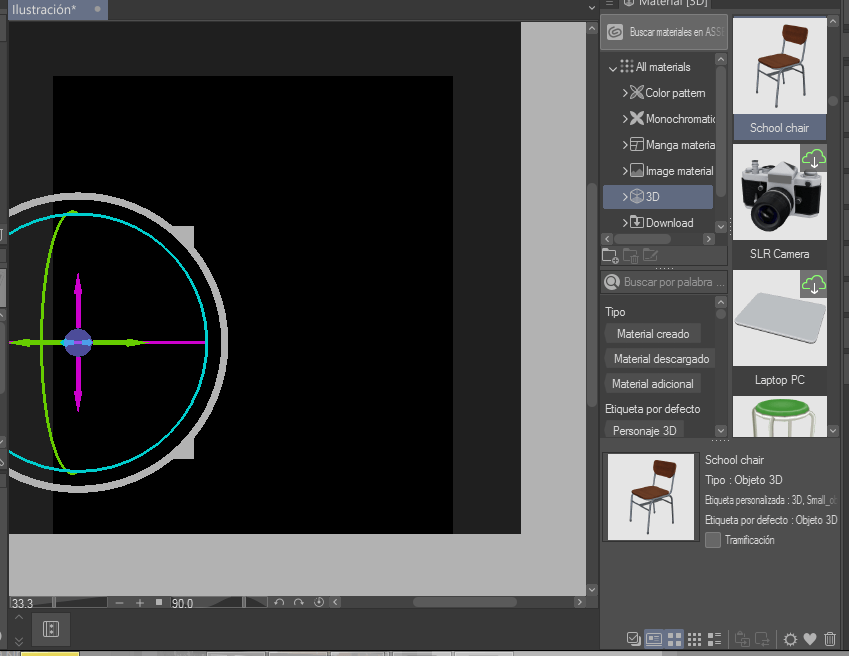The height and width of the screenshot is (656, 849).
Task: Select the Manga material tree item
Action: [680, 145]
